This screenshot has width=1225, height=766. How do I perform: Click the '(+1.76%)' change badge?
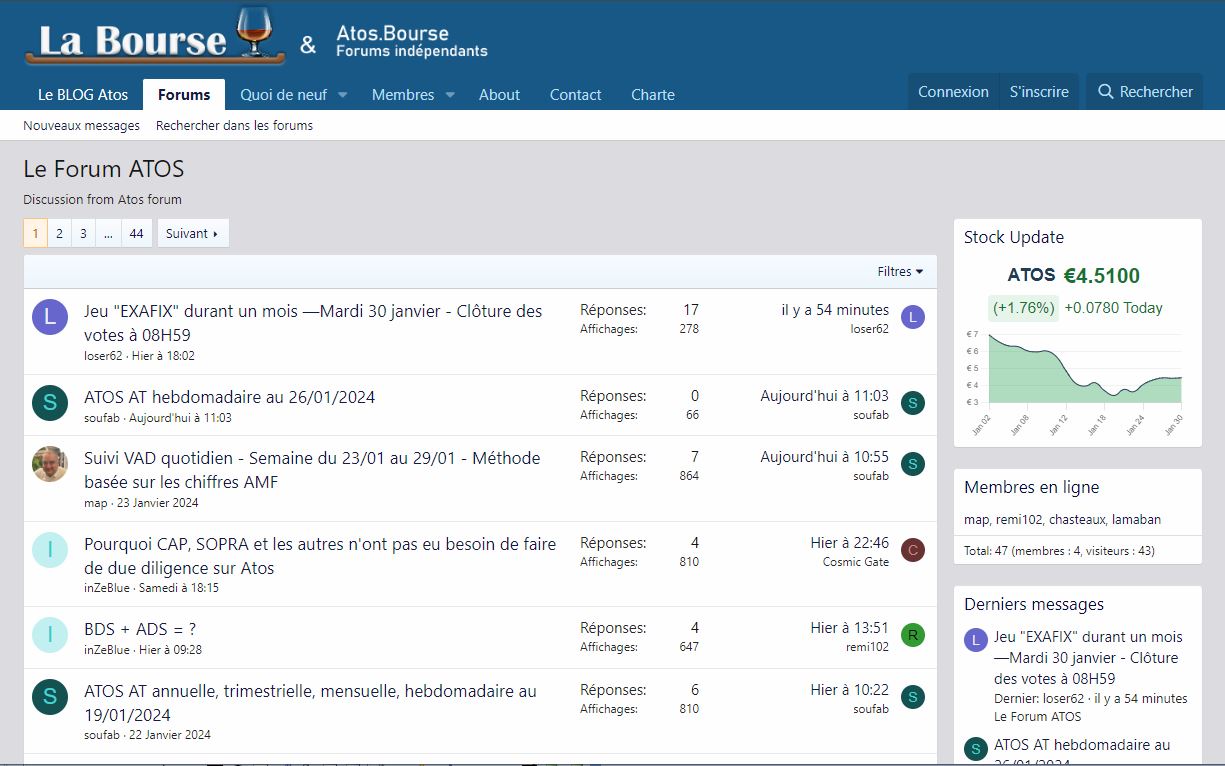[x=1023, y=308]
